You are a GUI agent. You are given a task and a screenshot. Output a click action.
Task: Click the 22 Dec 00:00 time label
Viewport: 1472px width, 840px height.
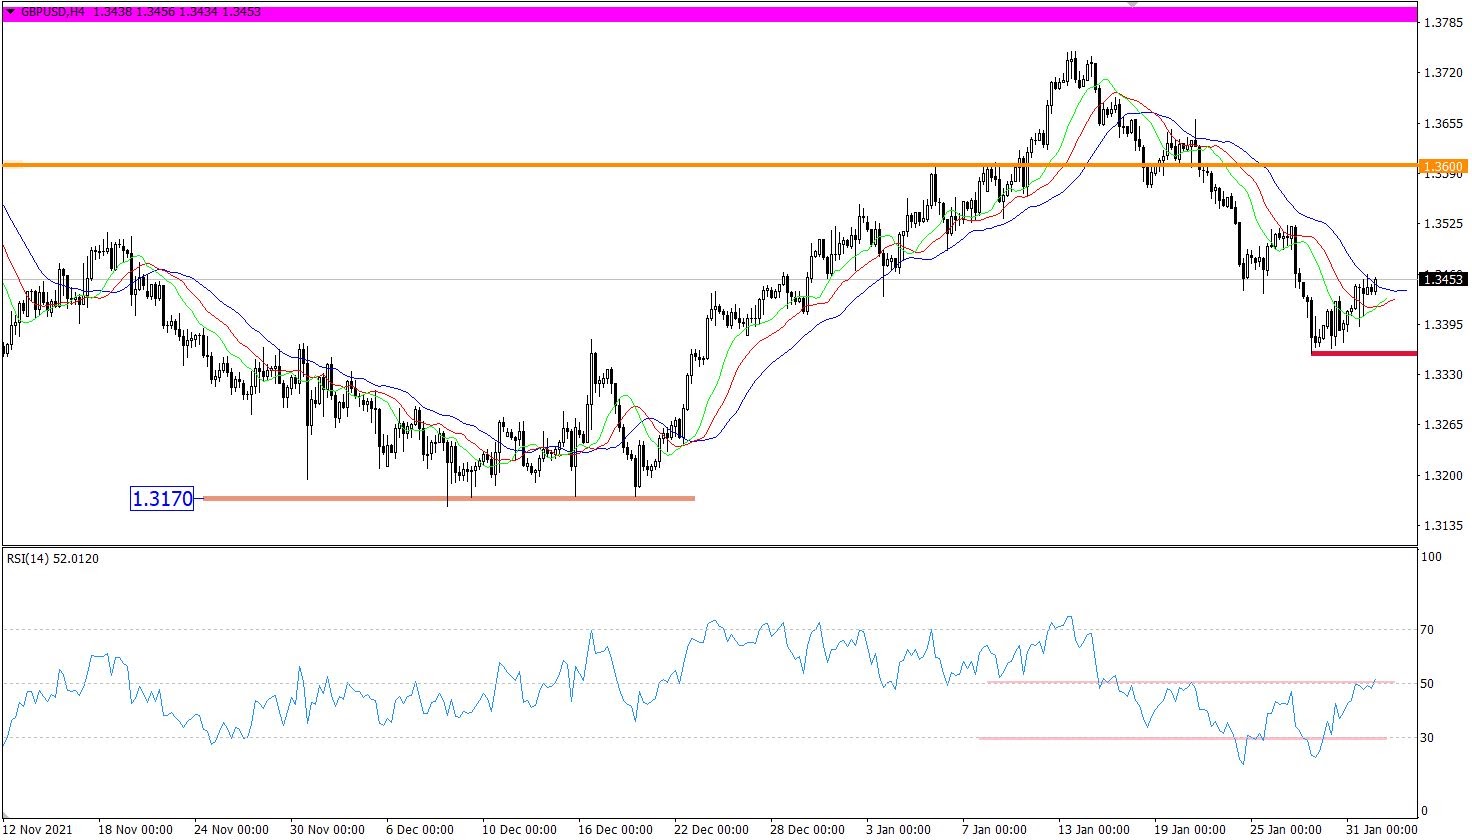711,830
